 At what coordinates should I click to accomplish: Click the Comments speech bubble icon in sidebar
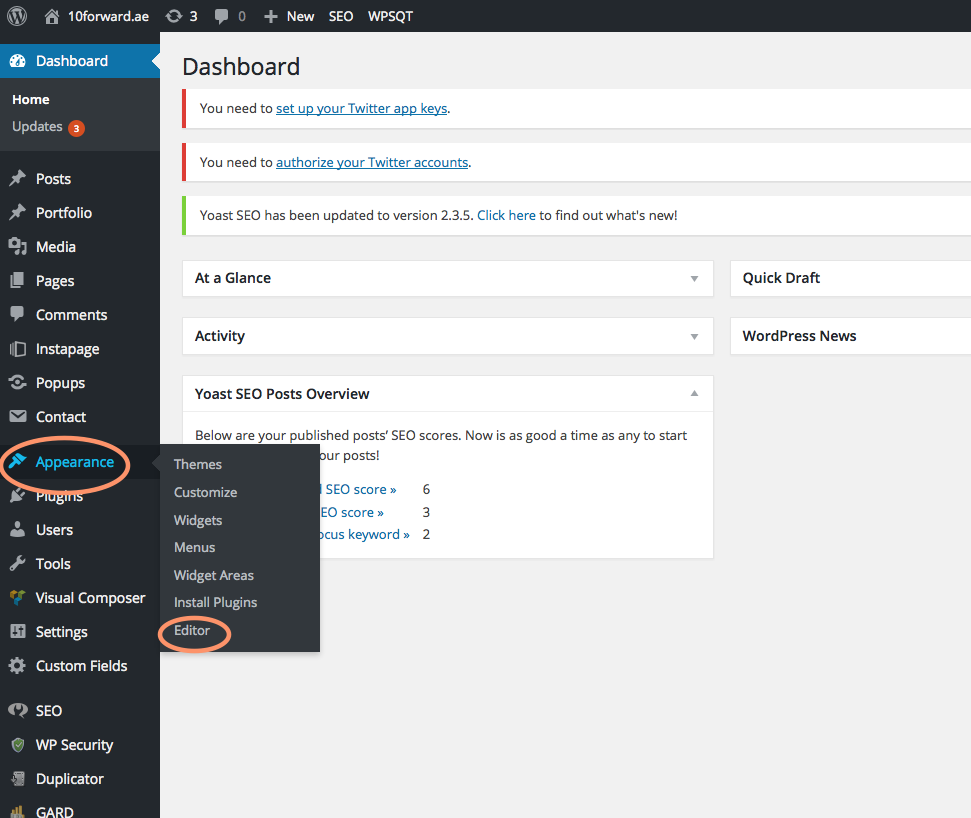(17, 314)
